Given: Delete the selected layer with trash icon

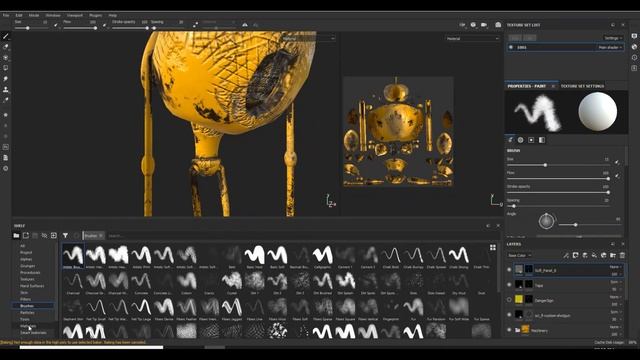Looking at the screenshot, I should click(622, 255).
